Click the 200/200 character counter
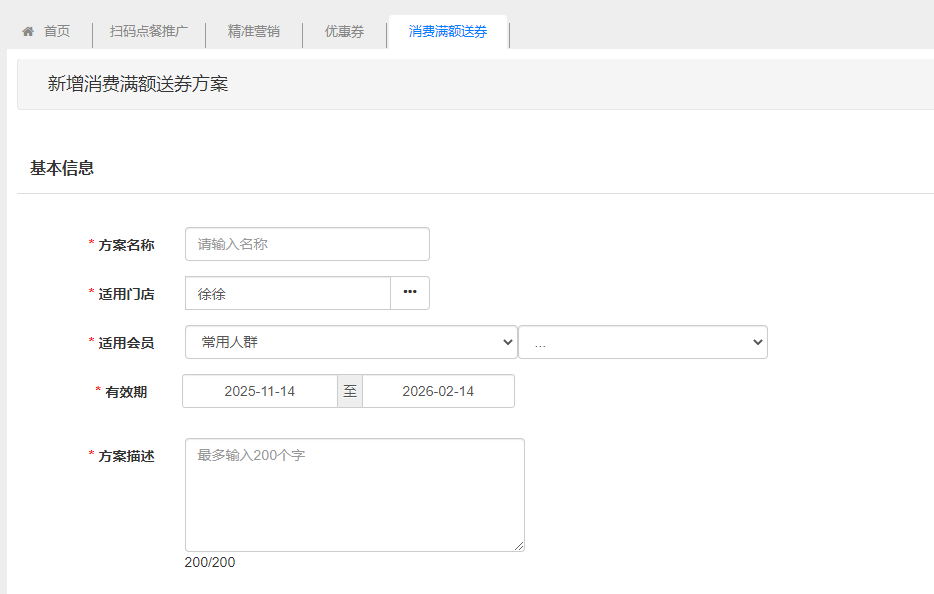This screenshot has width=934, height=594. pos(210,562)
